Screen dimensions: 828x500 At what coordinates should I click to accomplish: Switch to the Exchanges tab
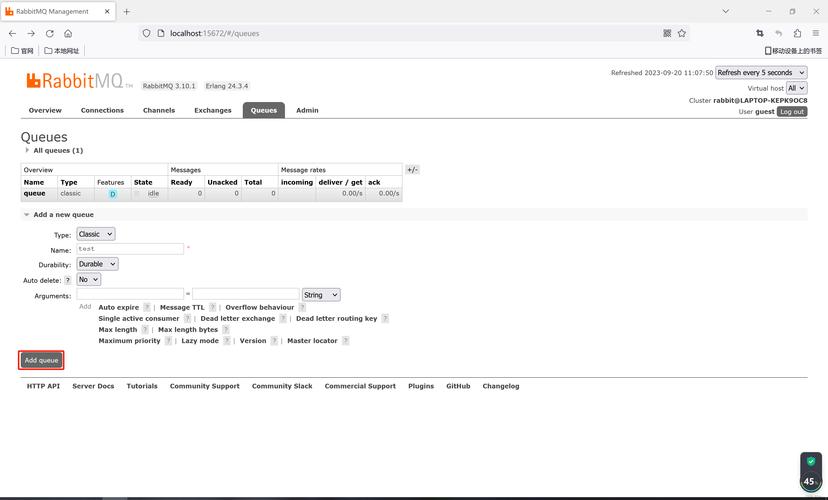212,110
